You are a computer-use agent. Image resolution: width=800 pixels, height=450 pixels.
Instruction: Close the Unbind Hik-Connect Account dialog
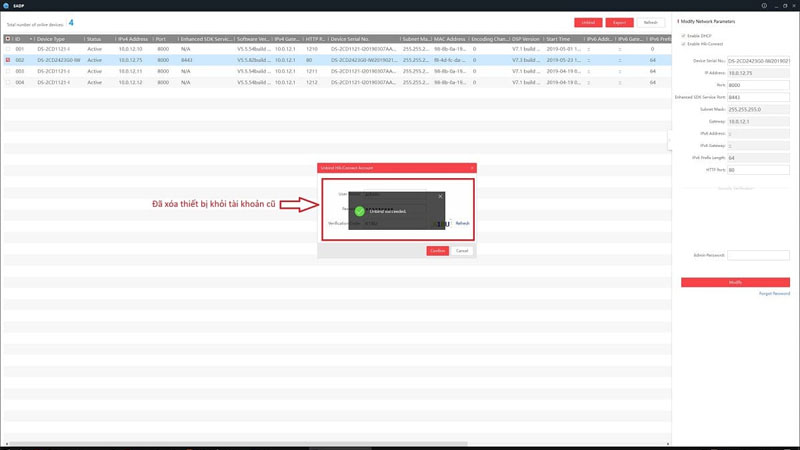(469, 167)
